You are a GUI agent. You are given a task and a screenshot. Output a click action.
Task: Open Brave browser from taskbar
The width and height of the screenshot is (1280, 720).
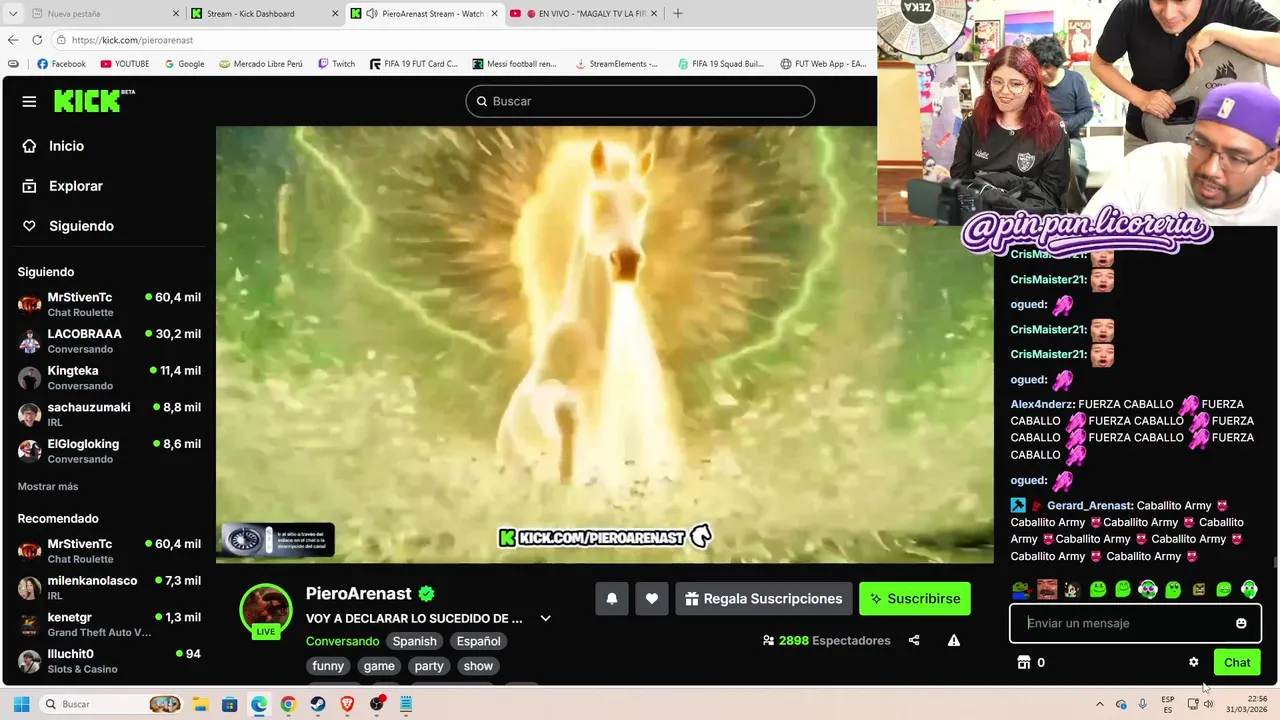coord(347,704)
